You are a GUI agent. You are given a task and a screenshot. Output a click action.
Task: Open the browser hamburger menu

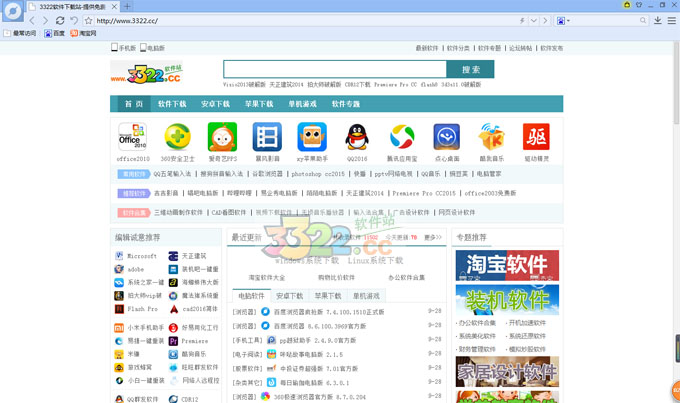671,20
